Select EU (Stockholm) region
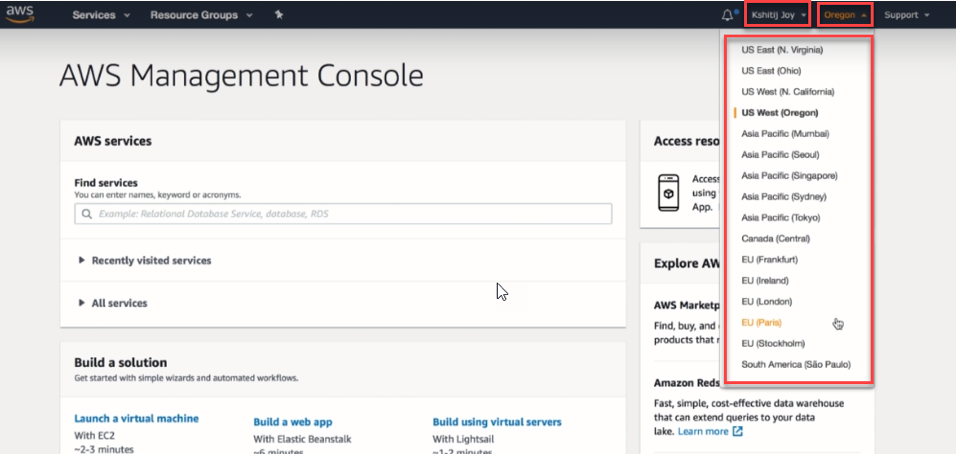 point(773,344)
